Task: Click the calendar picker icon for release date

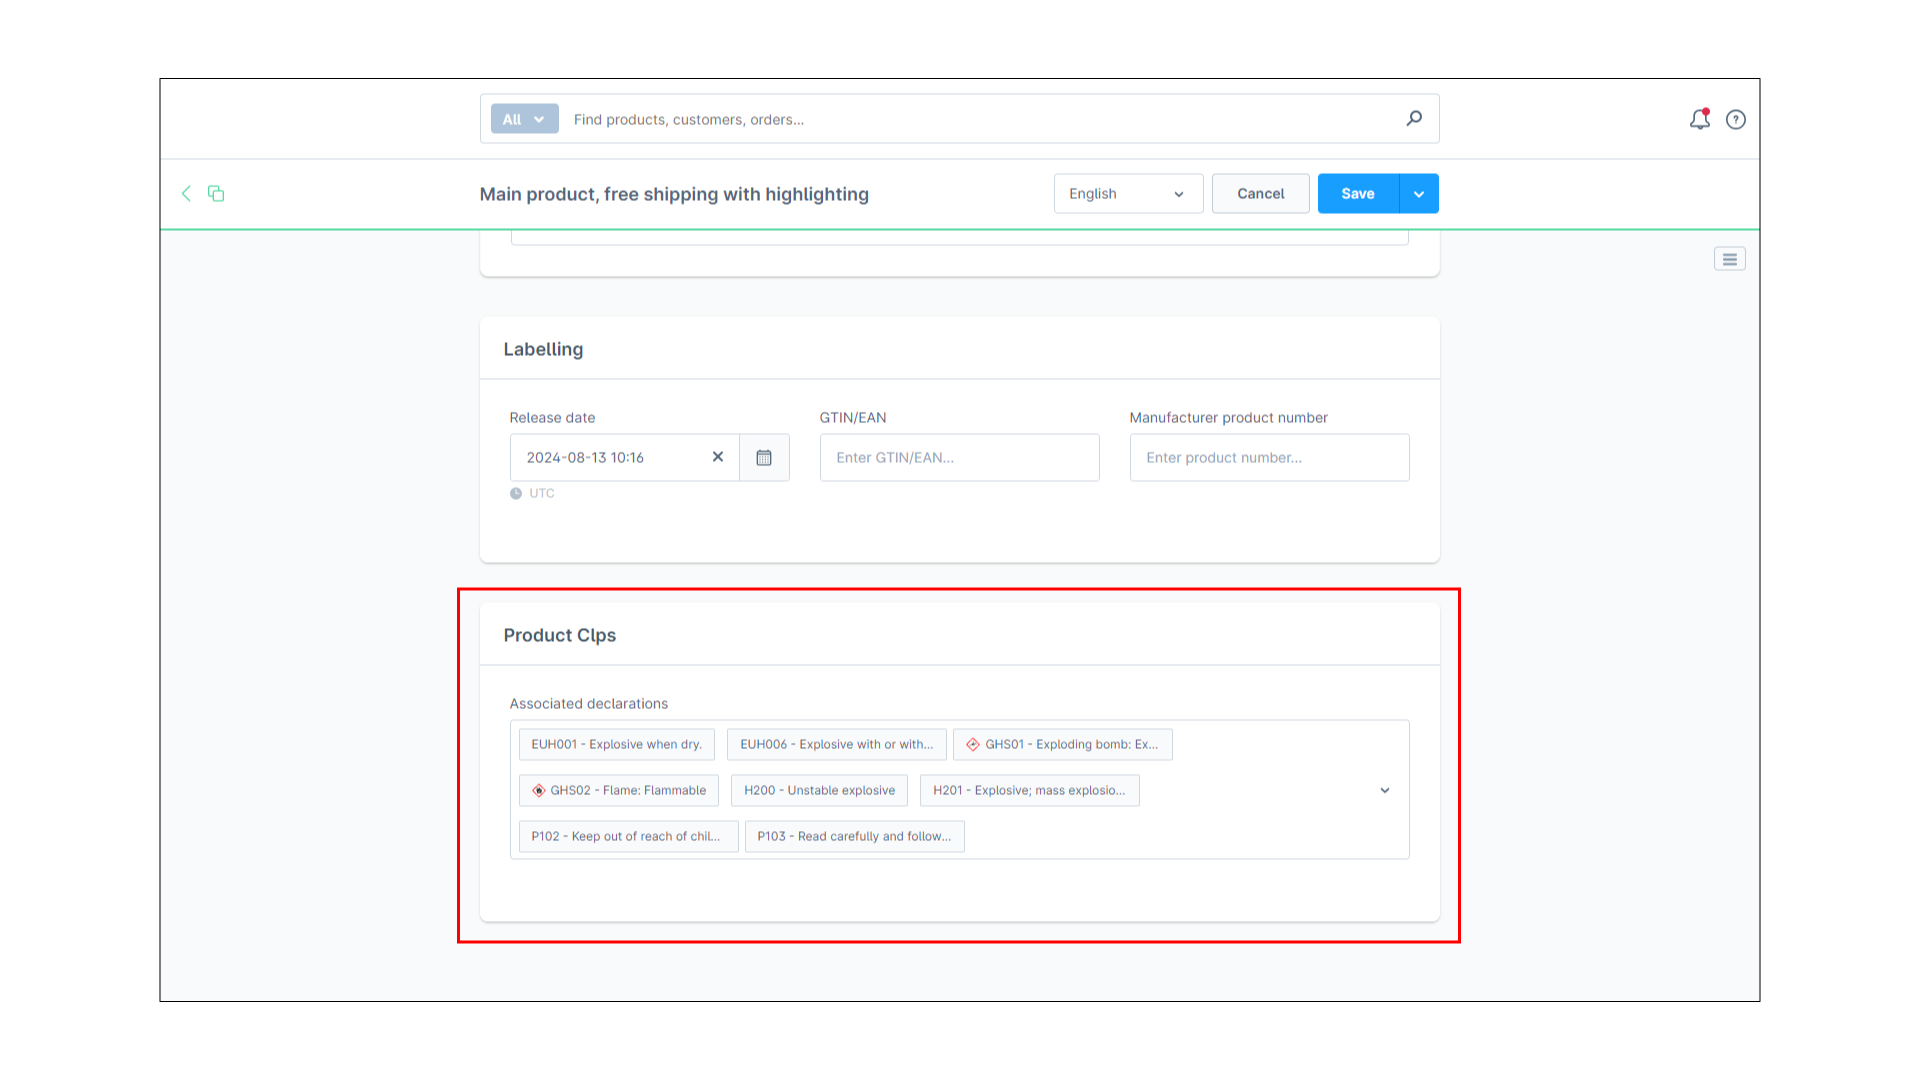Action: point(764,456)
